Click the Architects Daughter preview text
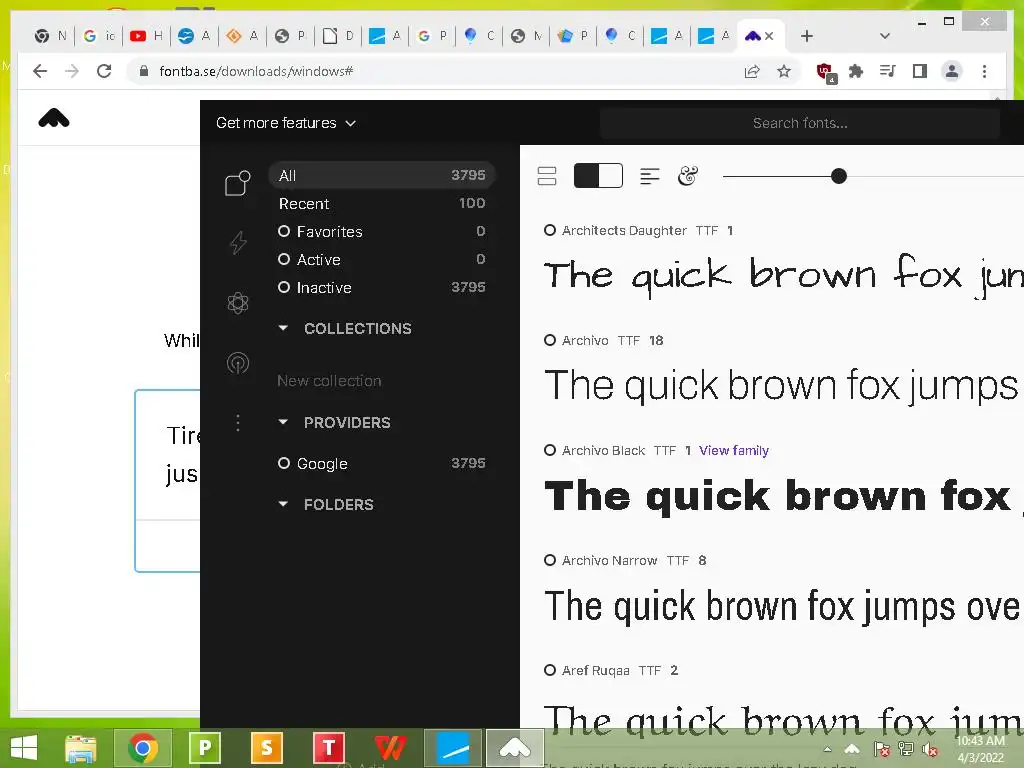1024x768 pixels. coord(784,275)
